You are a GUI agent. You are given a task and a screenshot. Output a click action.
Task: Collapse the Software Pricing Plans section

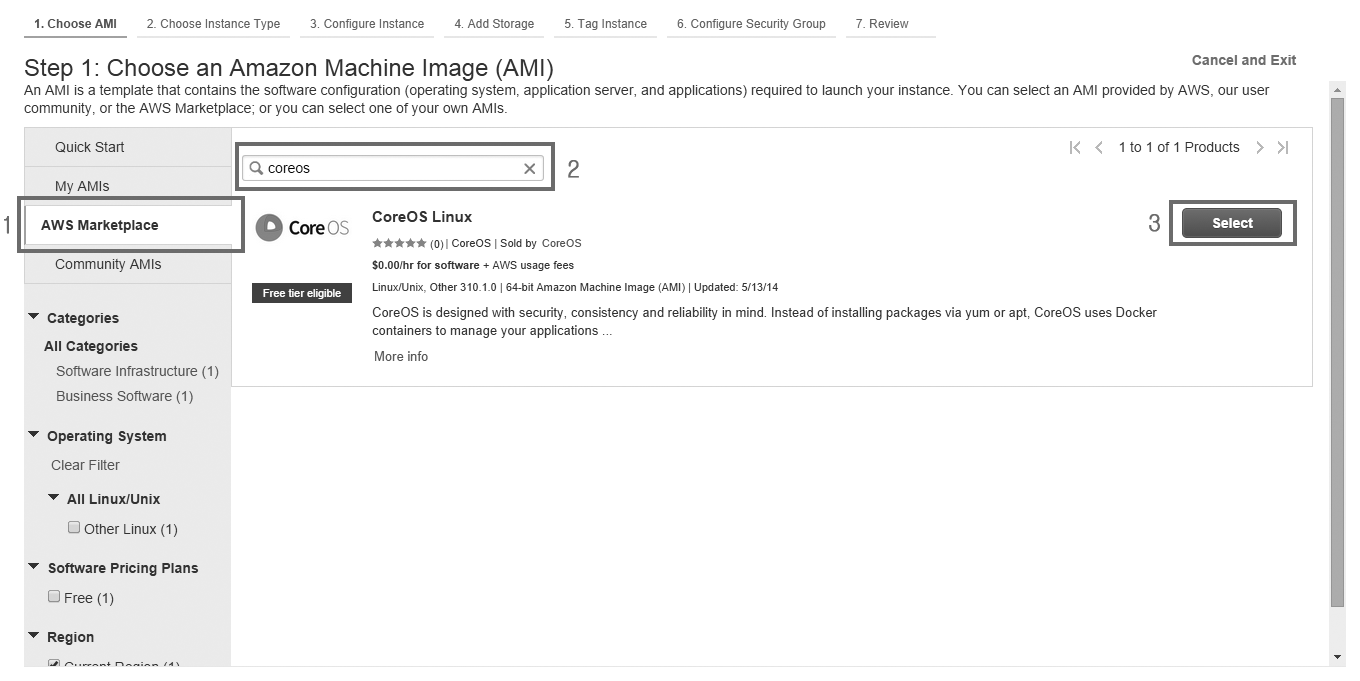coord(34,567)
